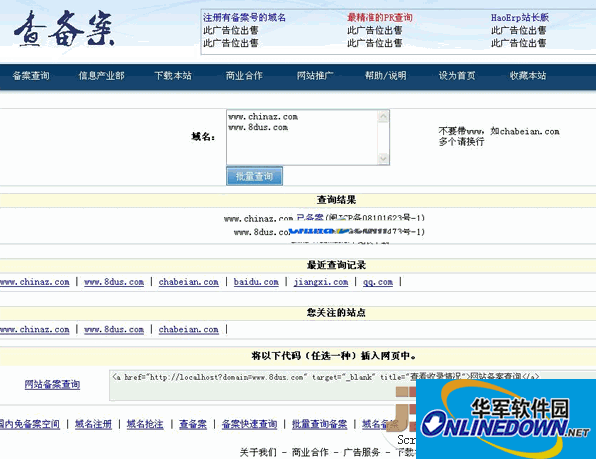Open www.chinaz.com under 您关注的站点
The height and width of the screenshot is (459, 596).
(x=35, y=329)
